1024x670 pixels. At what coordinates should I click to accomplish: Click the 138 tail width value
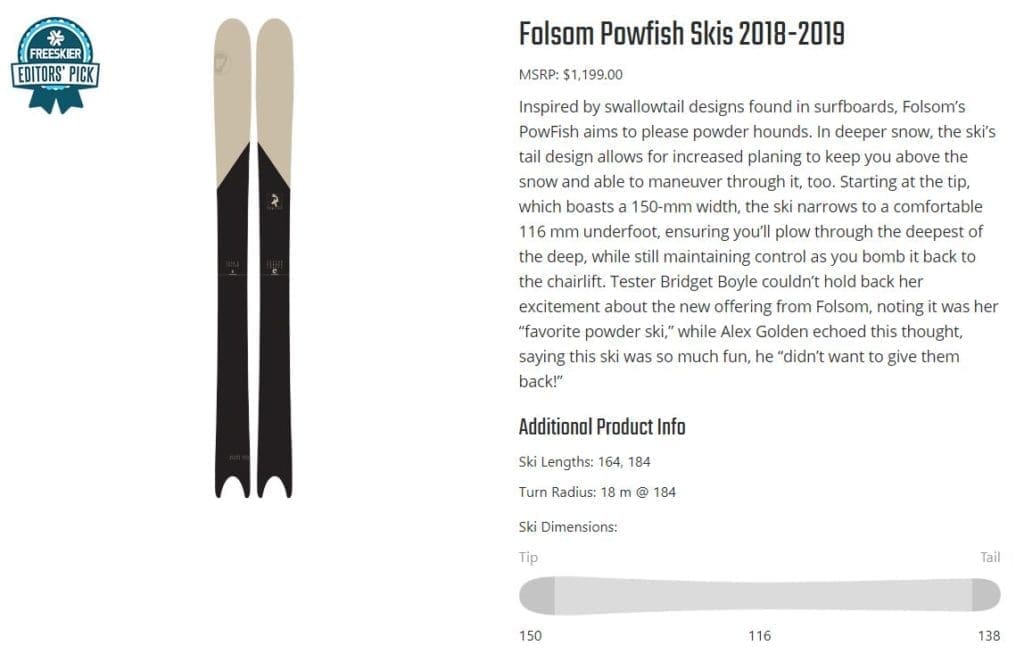tap(988, 636)
